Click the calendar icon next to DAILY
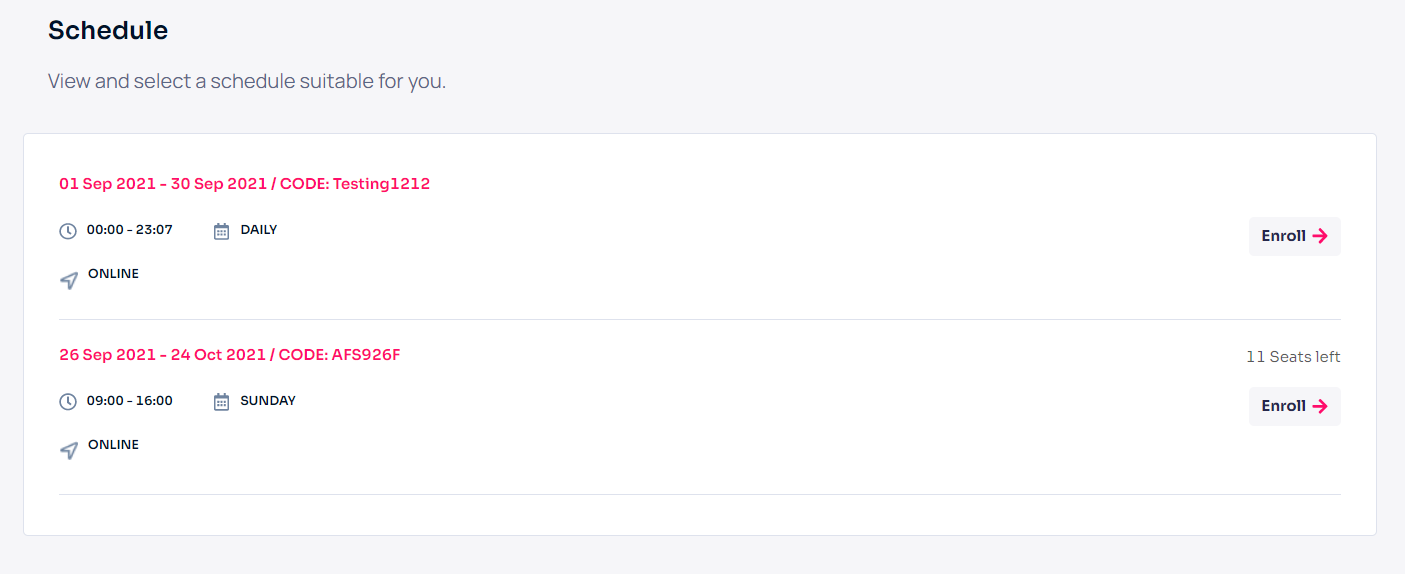This screenshot has width=1405, height=574. click(x=222, y=231)
